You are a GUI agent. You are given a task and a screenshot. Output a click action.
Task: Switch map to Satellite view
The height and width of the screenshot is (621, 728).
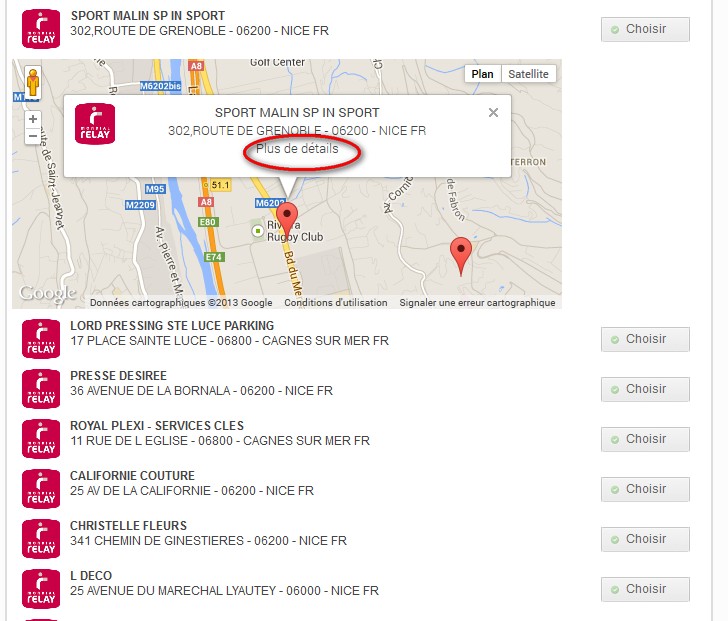click(x=528, y=74)
